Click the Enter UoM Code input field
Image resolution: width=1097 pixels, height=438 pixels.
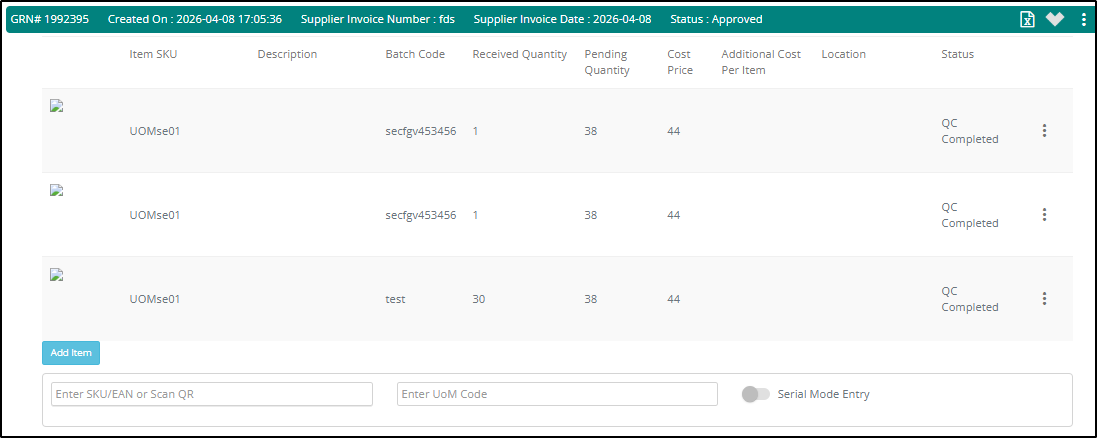tap(557, 394)
